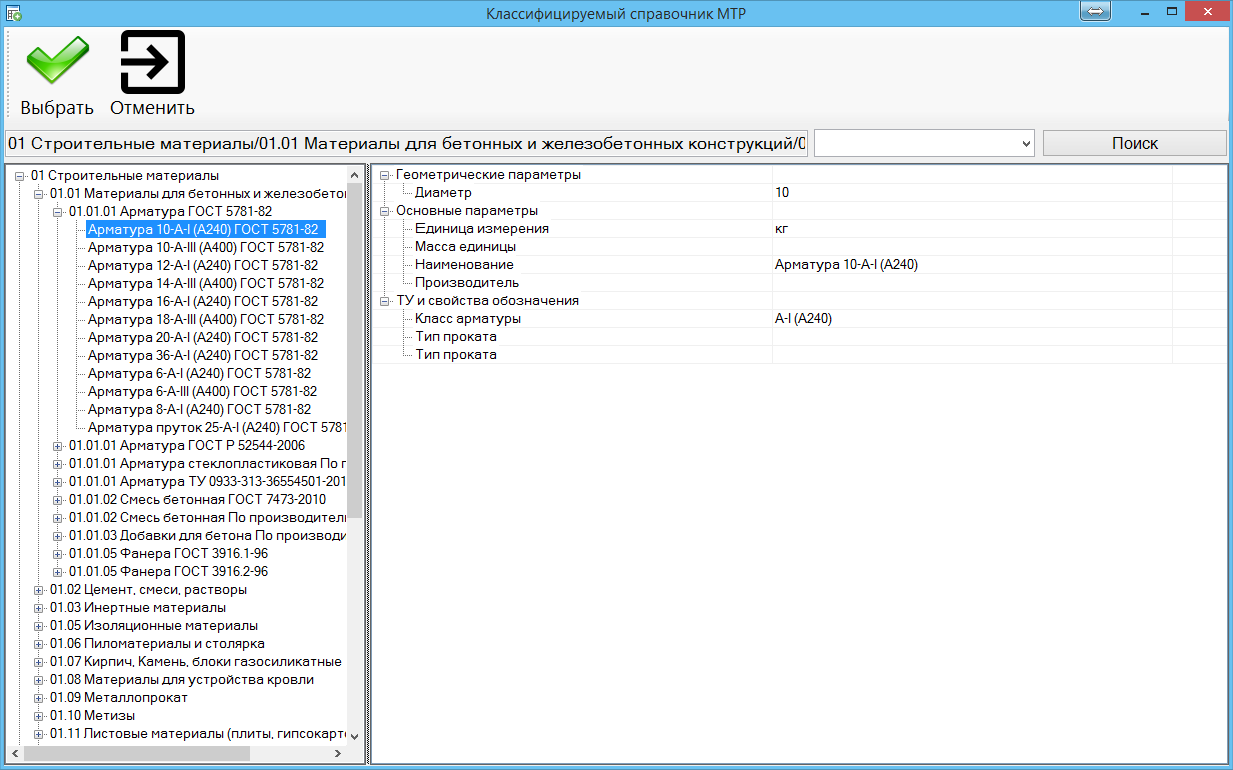Expand 01.03 Инертные материалы node

coord(39,608)
